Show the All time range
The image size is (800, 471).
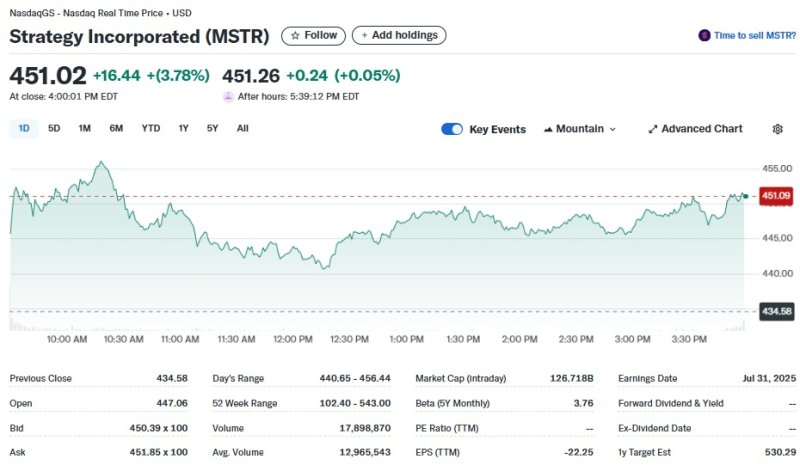coord(242,128)
